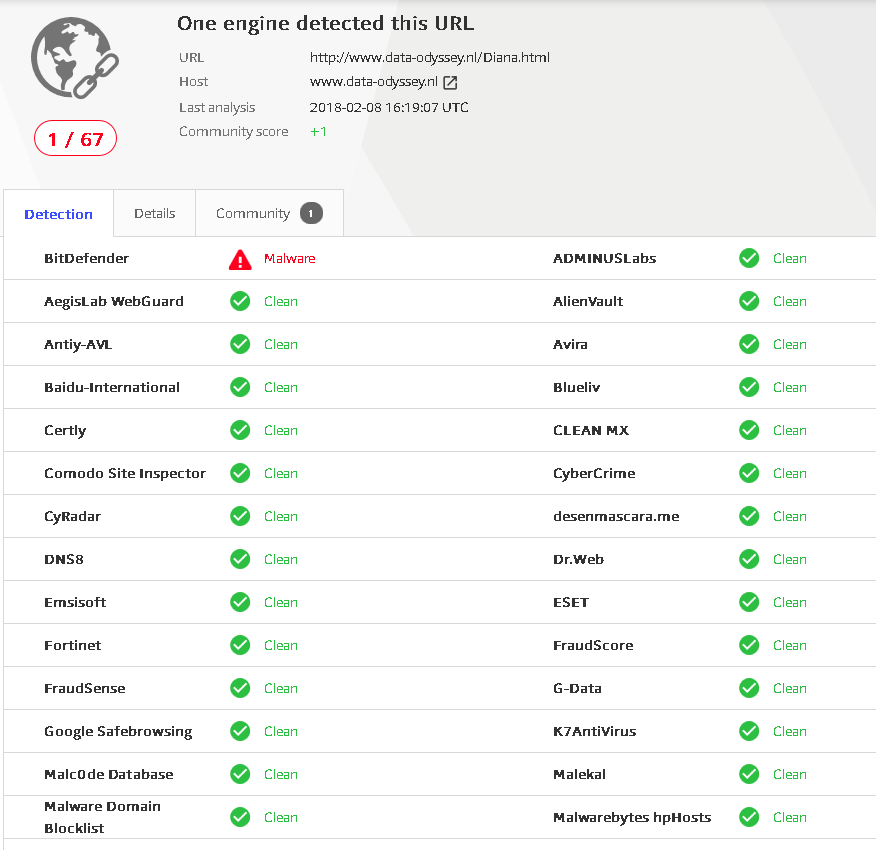Screen dimensions: 876x850
Task: Click the +1 community score value
Action: [x=318, y=132]
